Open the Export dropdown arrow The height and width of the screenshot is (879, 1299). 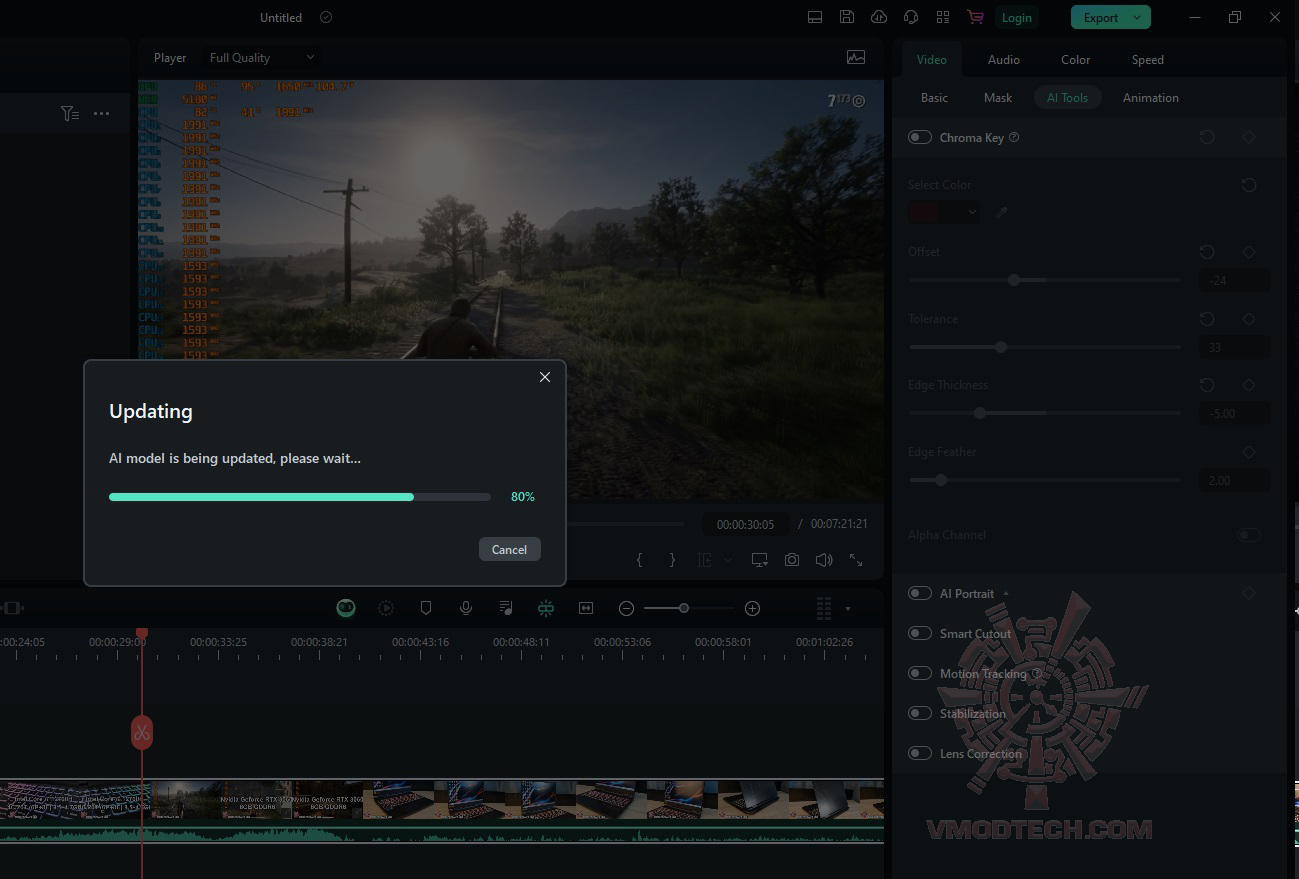pos(1137,17)
